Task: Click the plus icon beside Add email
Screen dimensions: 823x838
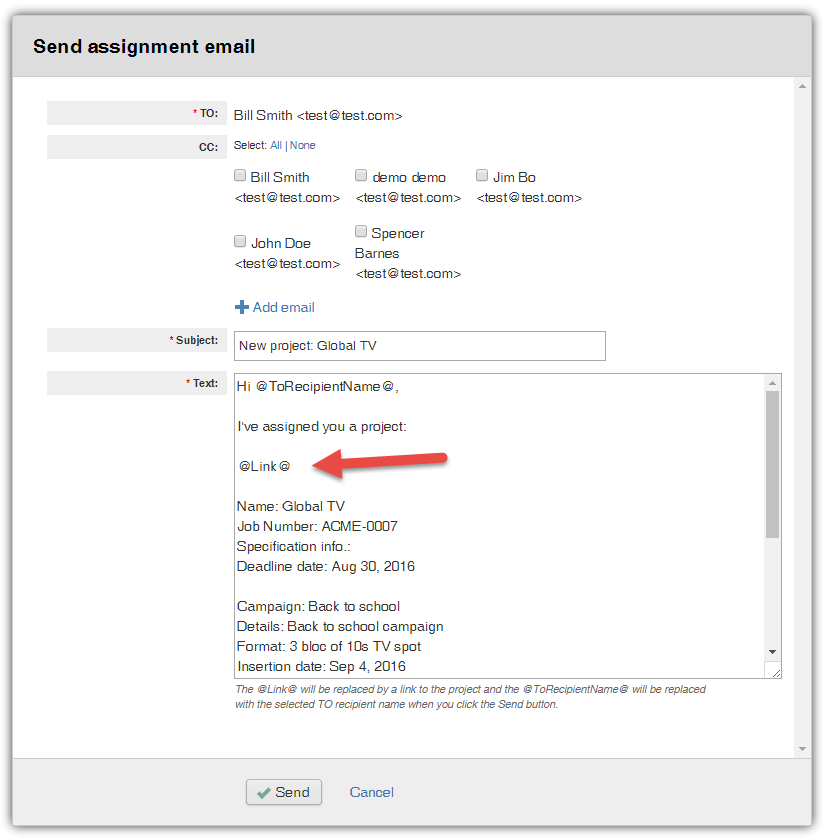Action: tap(241, 308)
